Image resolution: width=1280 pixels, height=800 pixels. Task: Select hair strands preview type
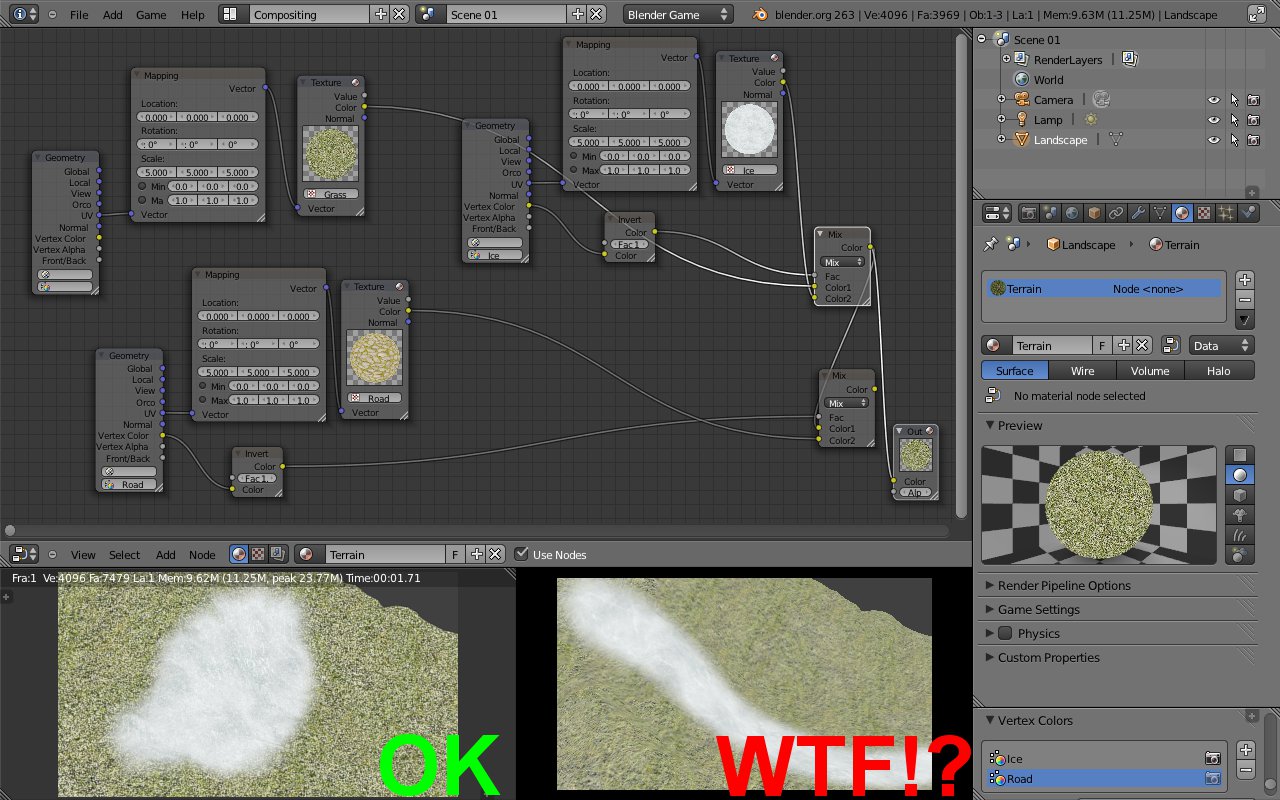1240,535
